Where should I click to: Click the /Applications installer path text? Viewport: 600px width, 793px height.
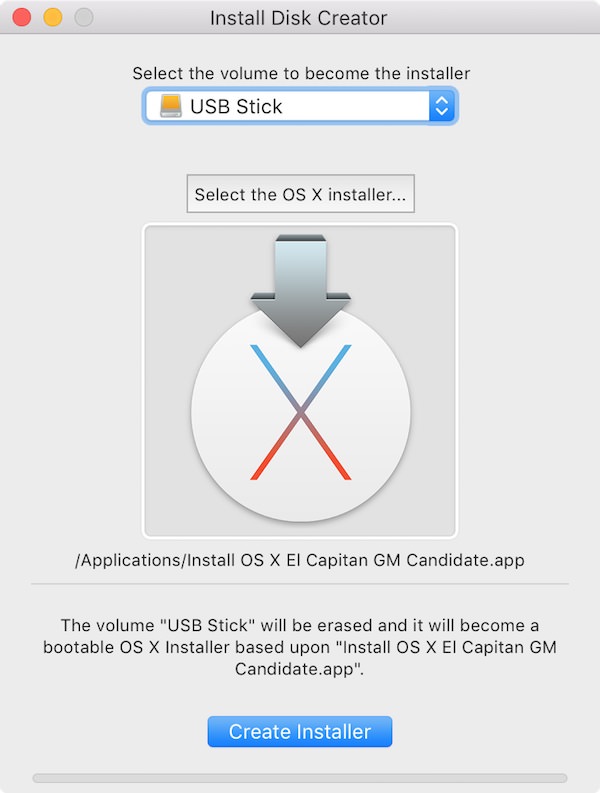click(300, 560)
